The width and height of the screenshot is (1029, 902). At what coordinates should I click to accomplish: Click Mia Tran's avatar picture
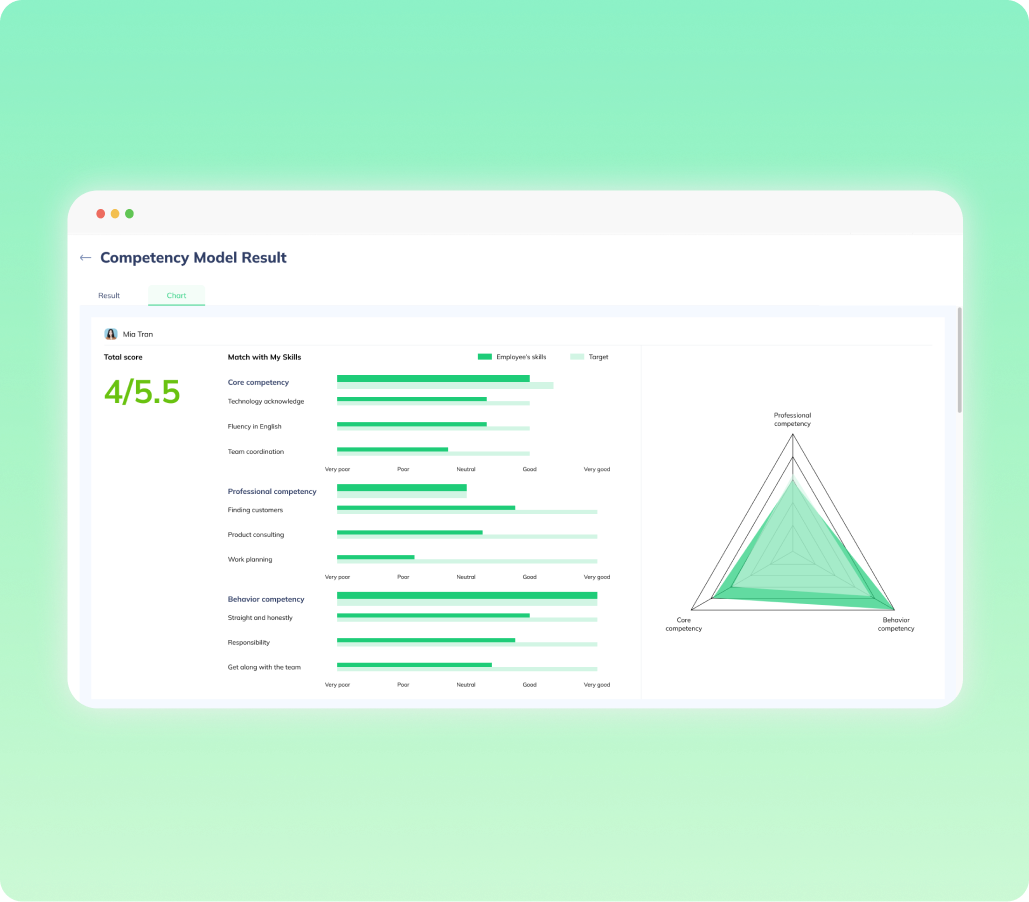pos(111,334)
